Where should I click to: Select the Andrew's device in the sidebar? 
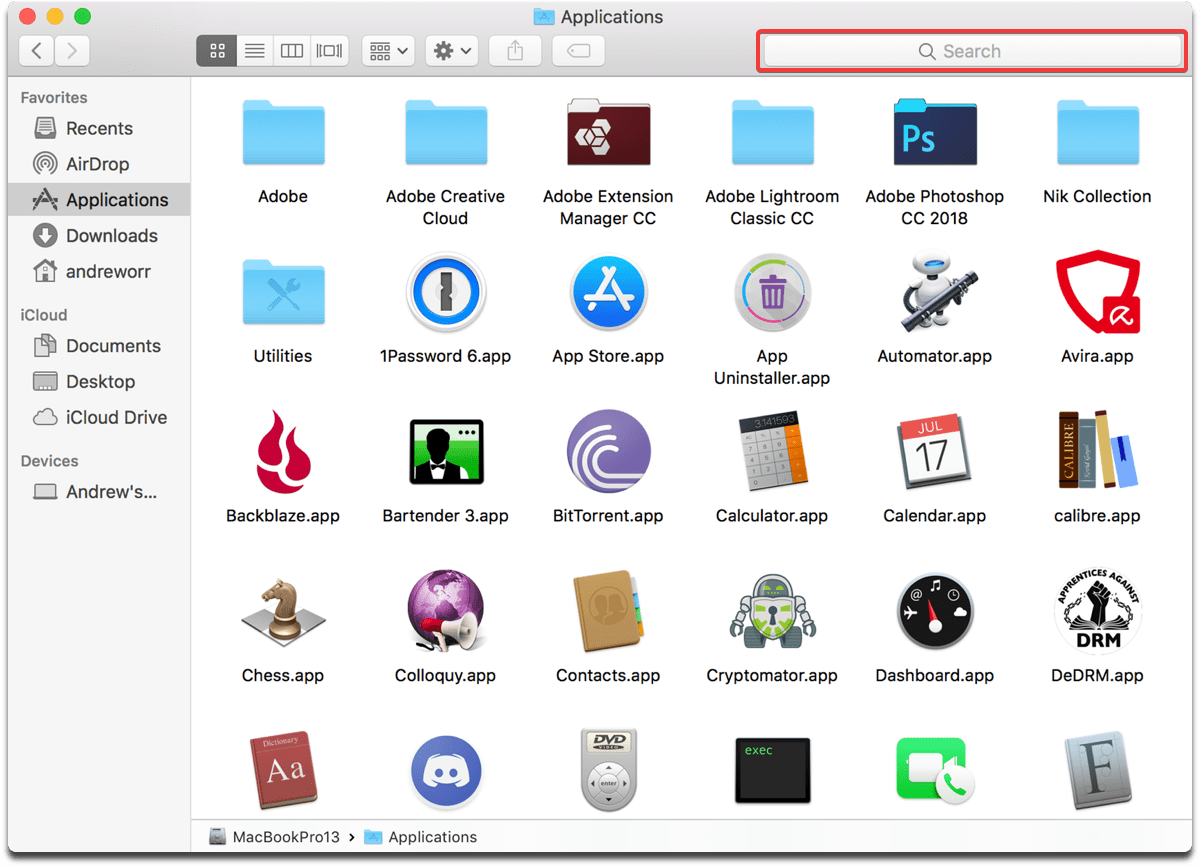click(x=99, y=492)
